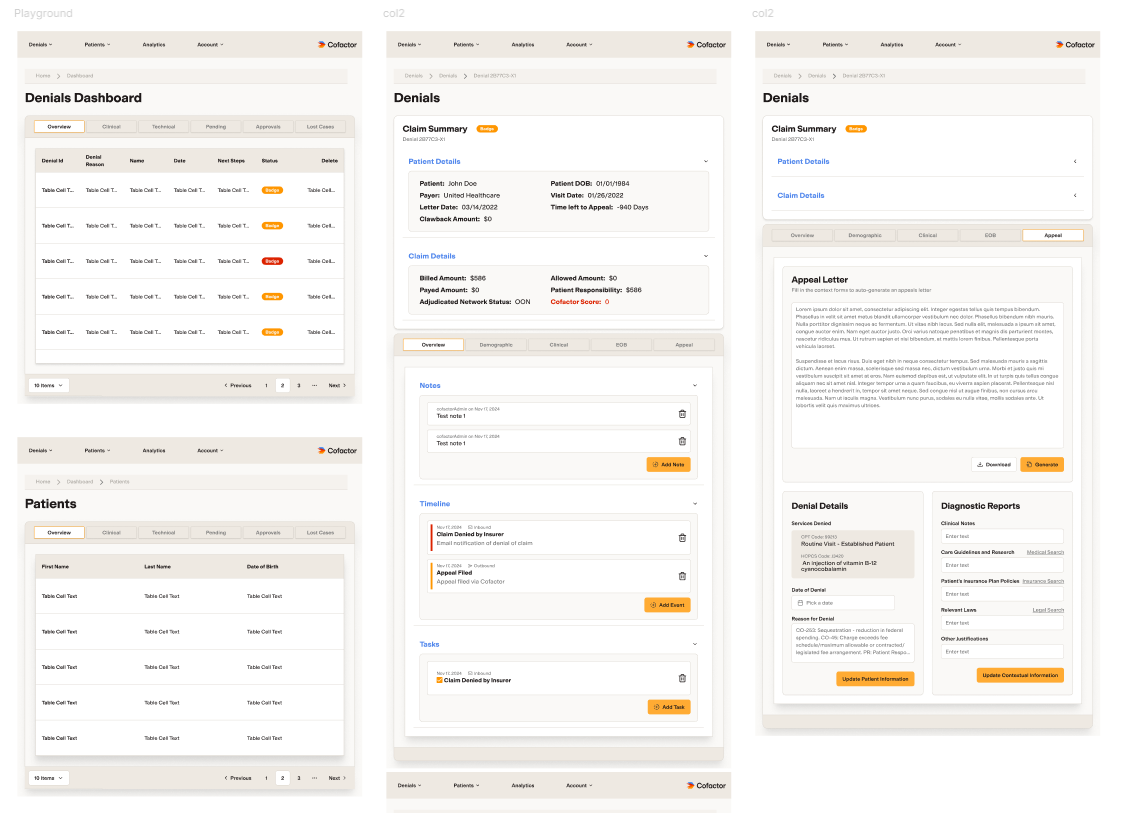1129x813 pixels.
Task: Open 10 Items dropdown on Denials Dashboard
Action: click(x=48, y=385)
